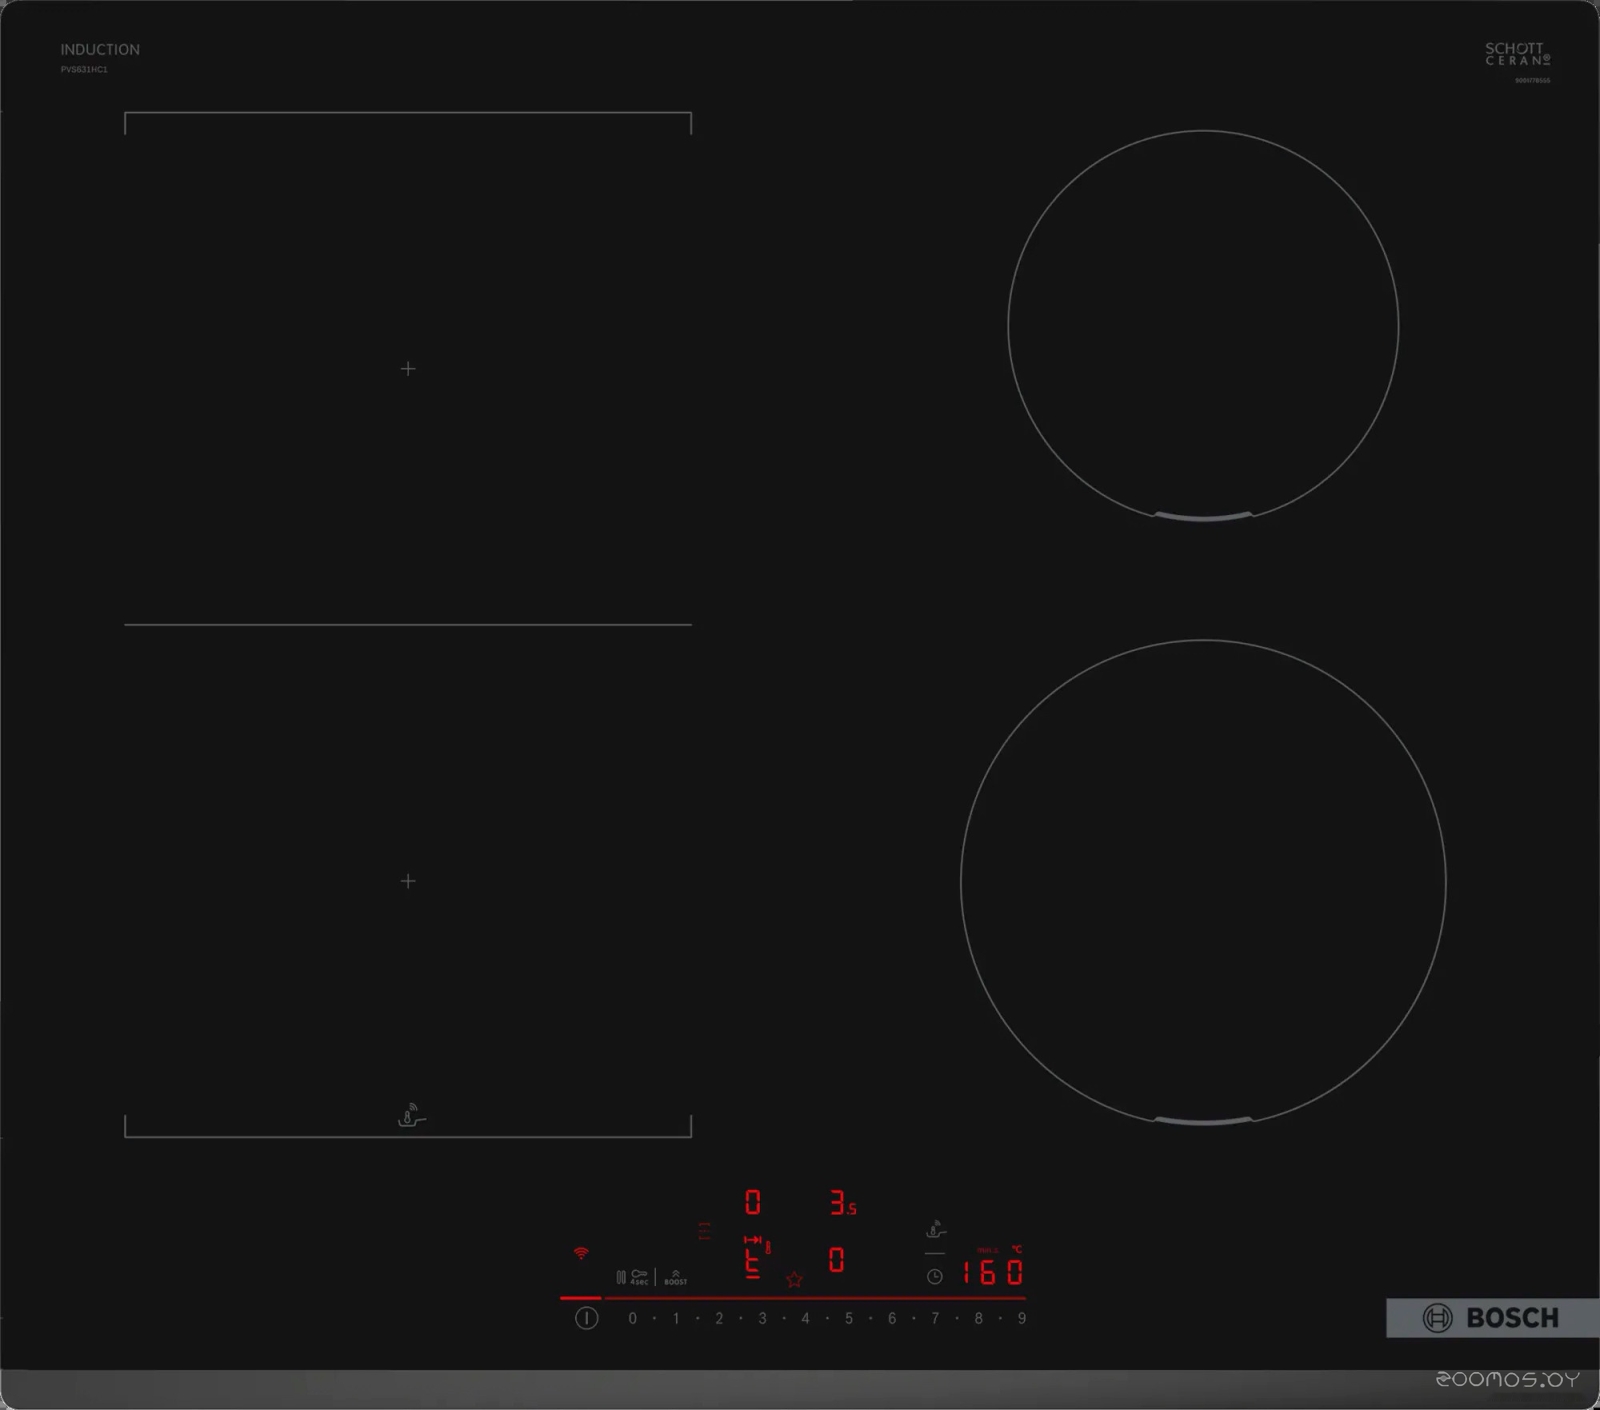Tap the red Wi-Fi Home Connect icon
Screen dimensions: 1600x1410
[581, 1253]
